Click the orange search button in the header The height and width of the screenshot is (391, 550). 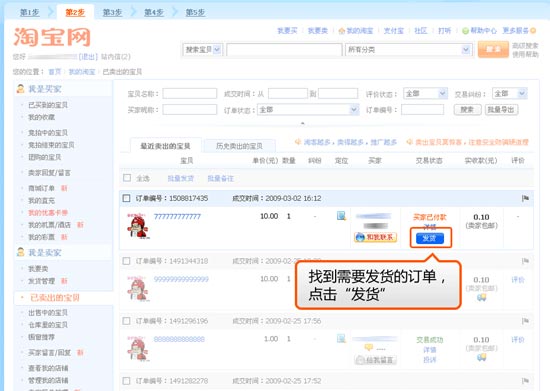click(x=493, y=49)
